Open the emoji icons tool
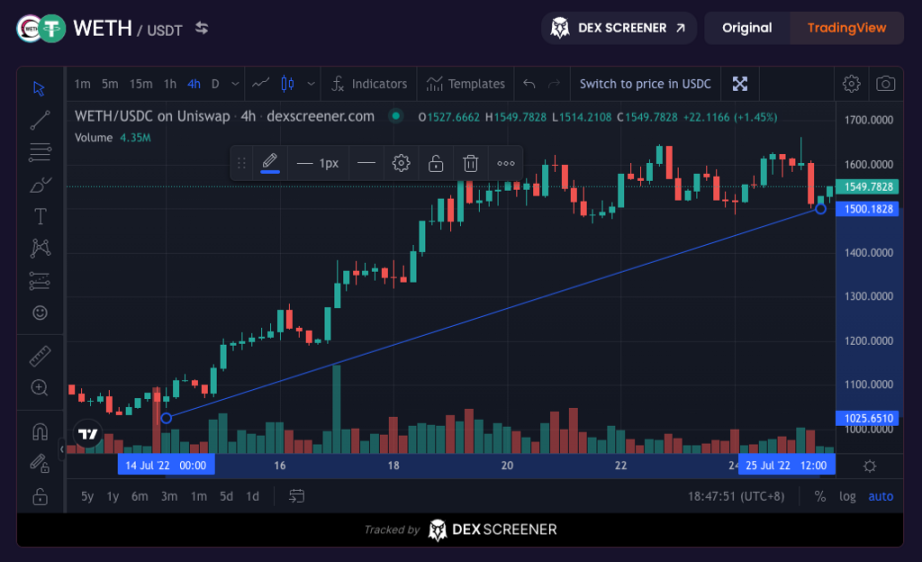Screen dimensions: 922x562 [x=40, y=312]
